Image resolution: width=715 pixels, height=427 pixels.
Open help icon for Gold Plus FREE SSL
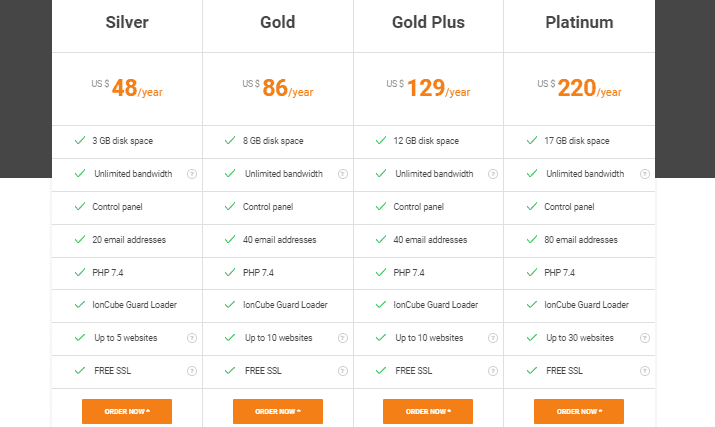click(493, 371)
